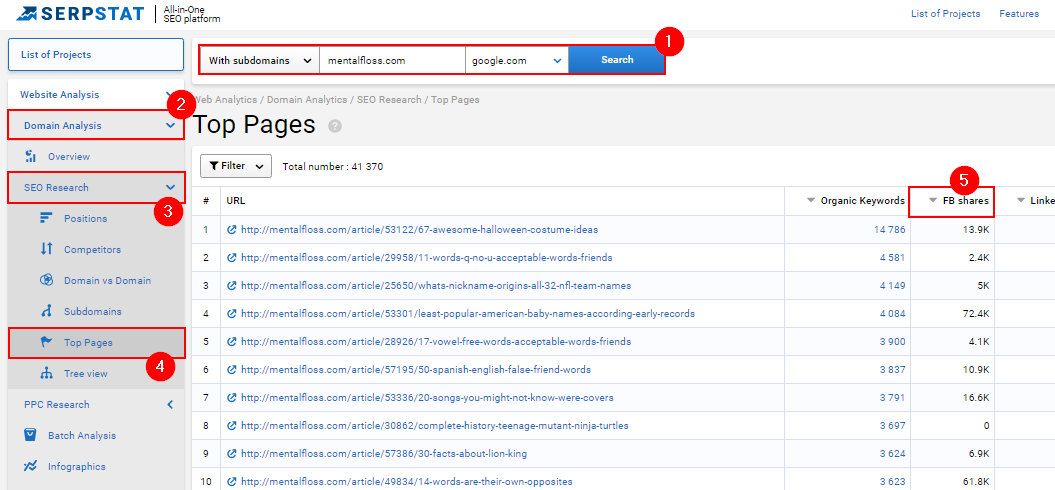This screenshot has height=490, width=1055.
Task: Click the Search button
Action: pos(617,60)
